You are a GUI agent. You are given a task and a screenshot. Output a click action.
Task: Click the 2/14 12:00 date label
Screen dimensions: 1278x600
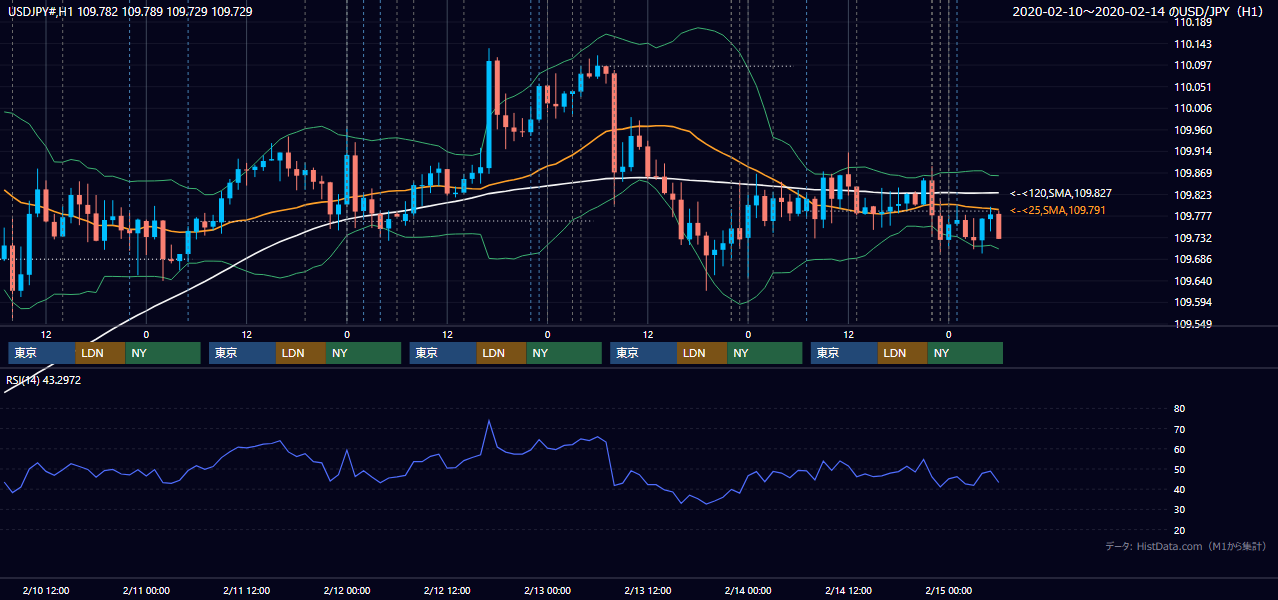[x=849, y=590]
